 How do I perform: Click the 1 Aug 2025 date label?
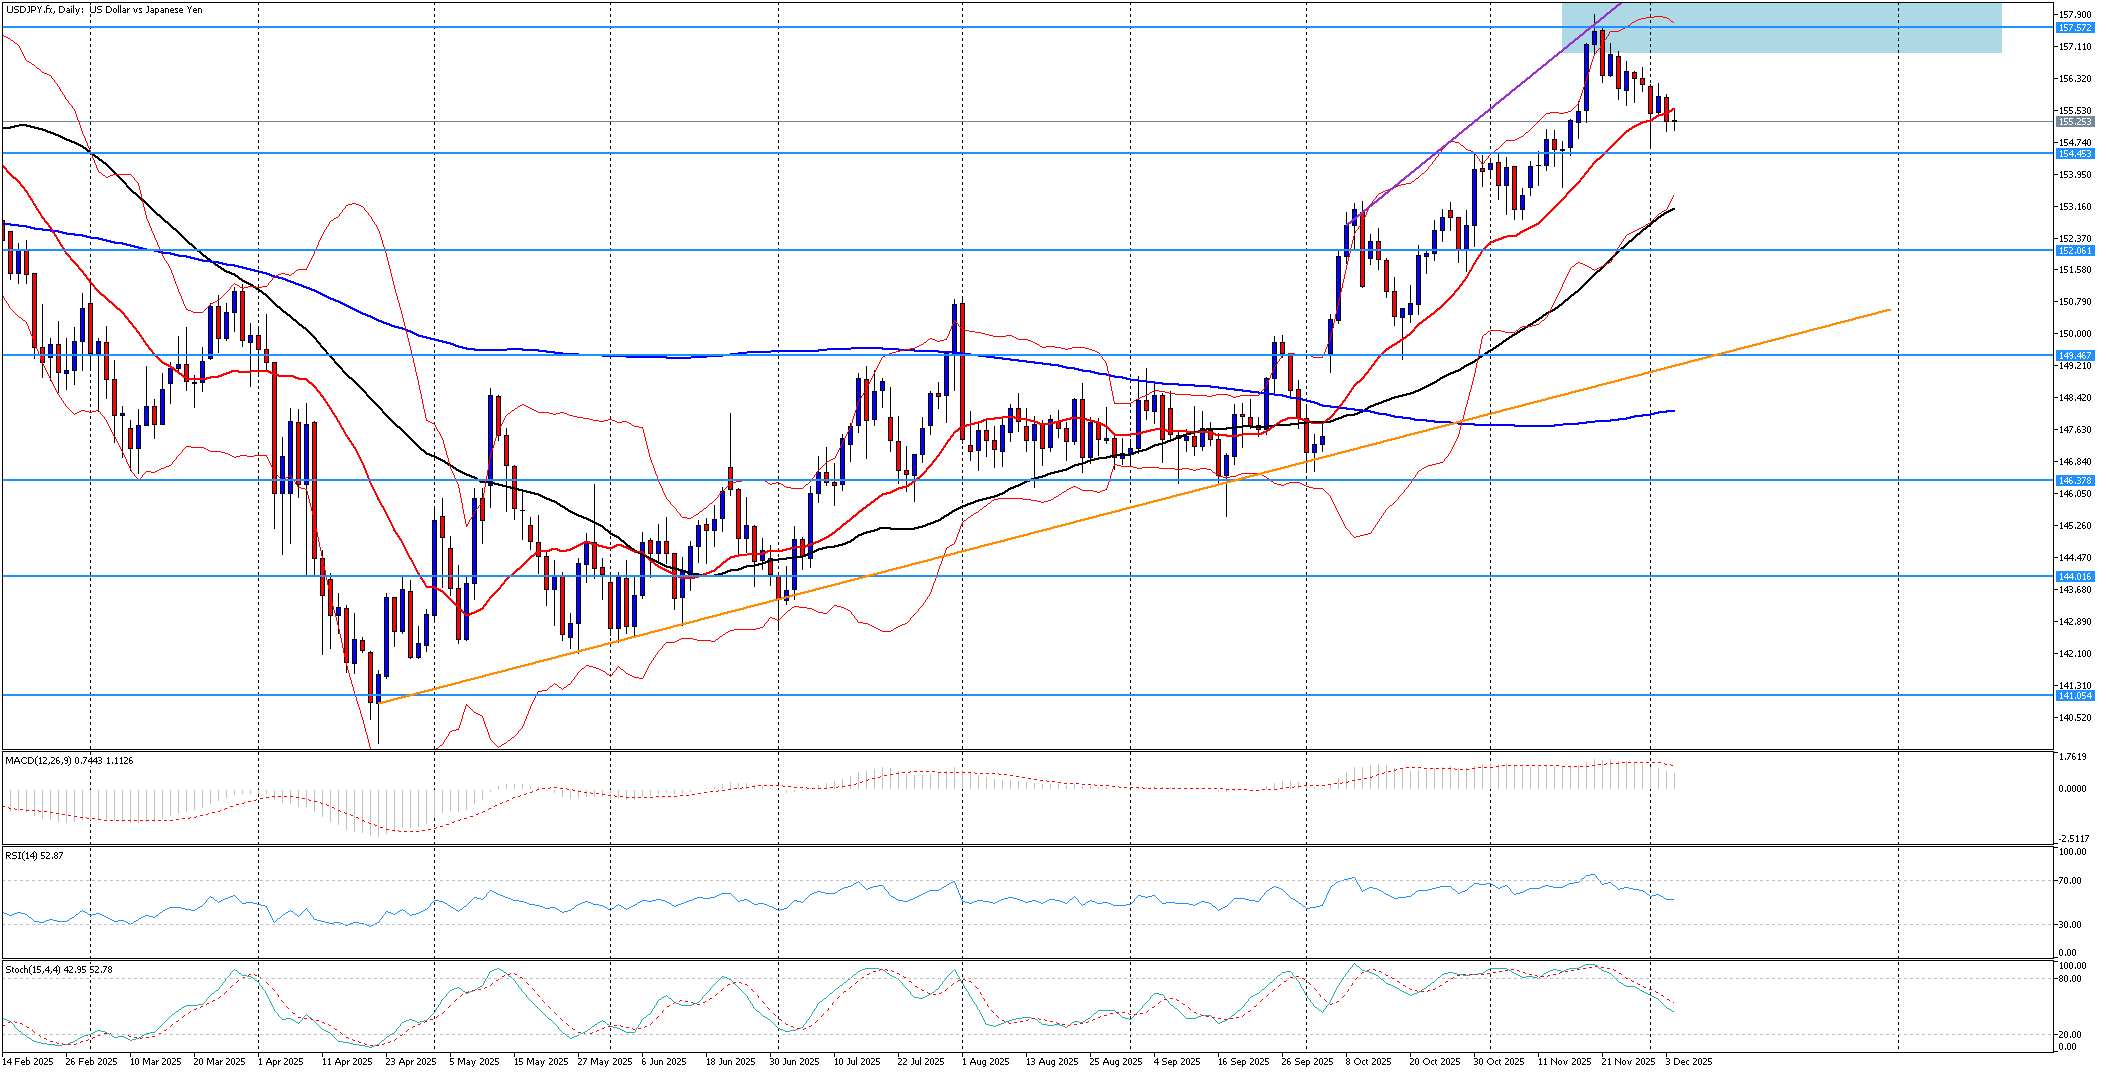985,1062
